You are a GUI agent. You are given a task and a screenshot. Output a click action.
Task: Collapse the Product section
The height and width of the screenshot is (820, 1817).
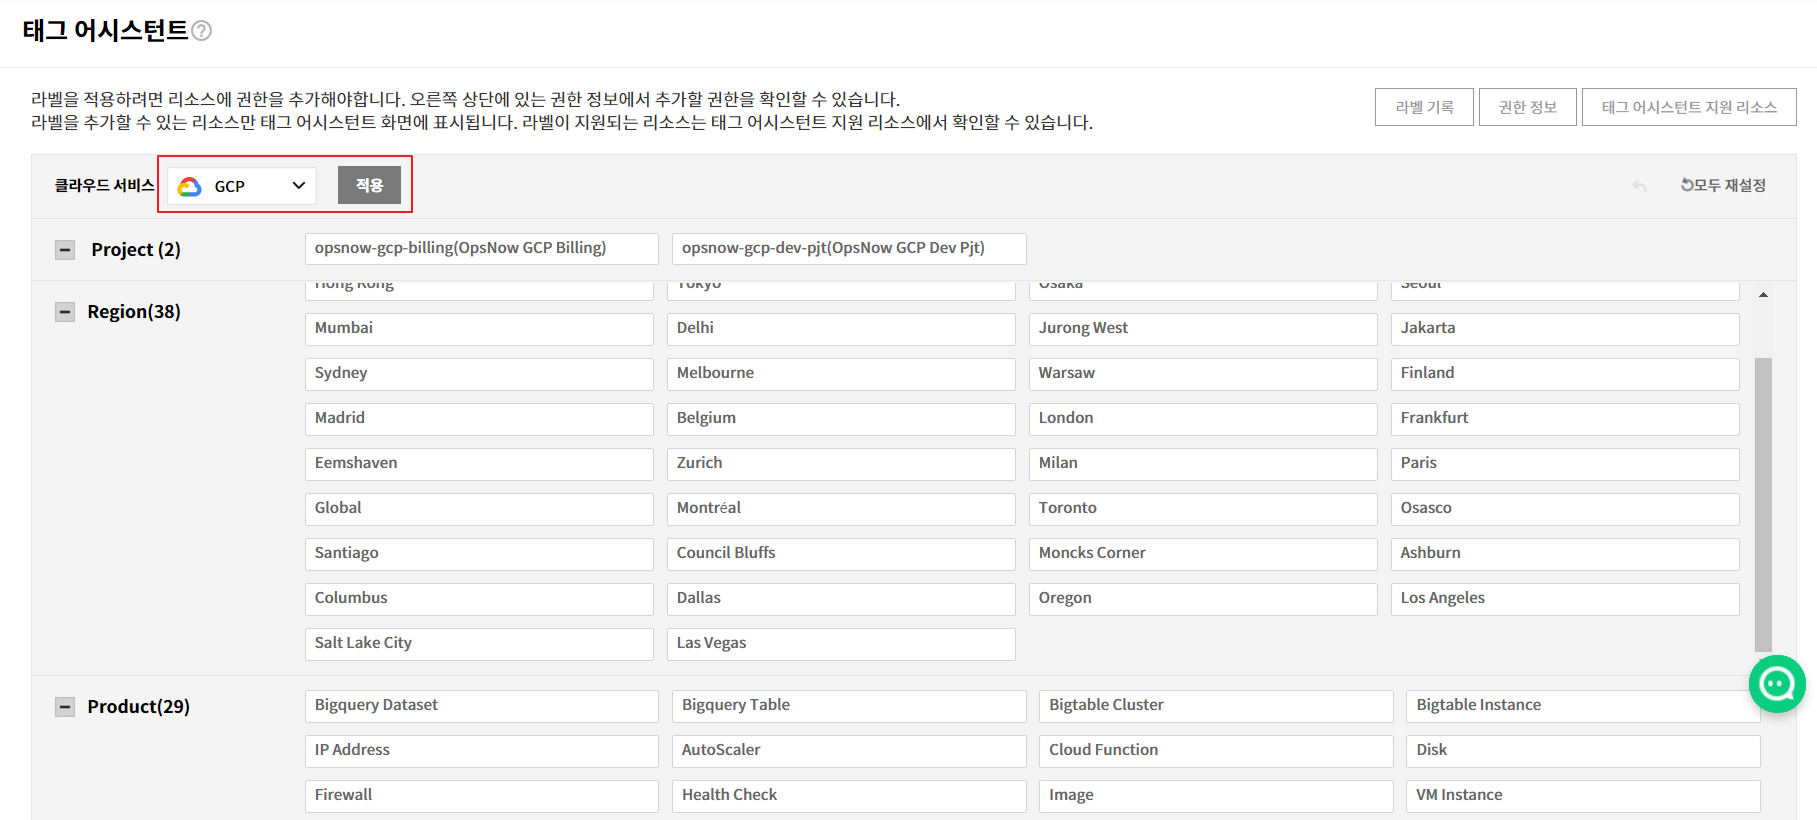pos(65,707)
